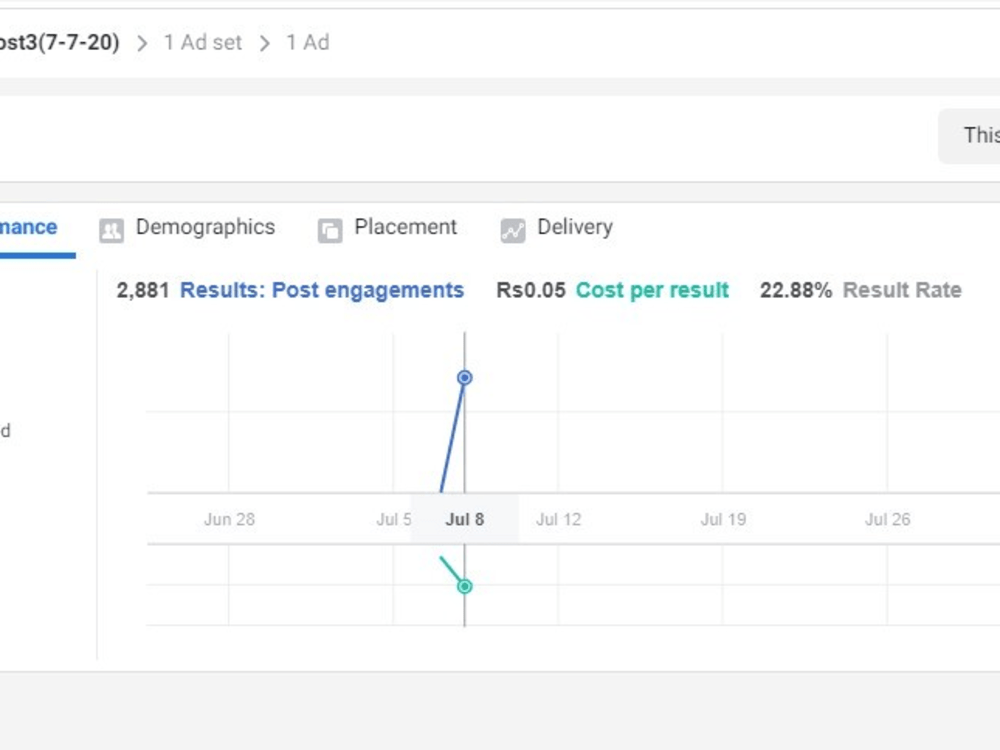Image resolution: width=1000 pixels, height=750 pixels.
Task: Click the Rs0.05 cost value
Action: click(531, 290)
